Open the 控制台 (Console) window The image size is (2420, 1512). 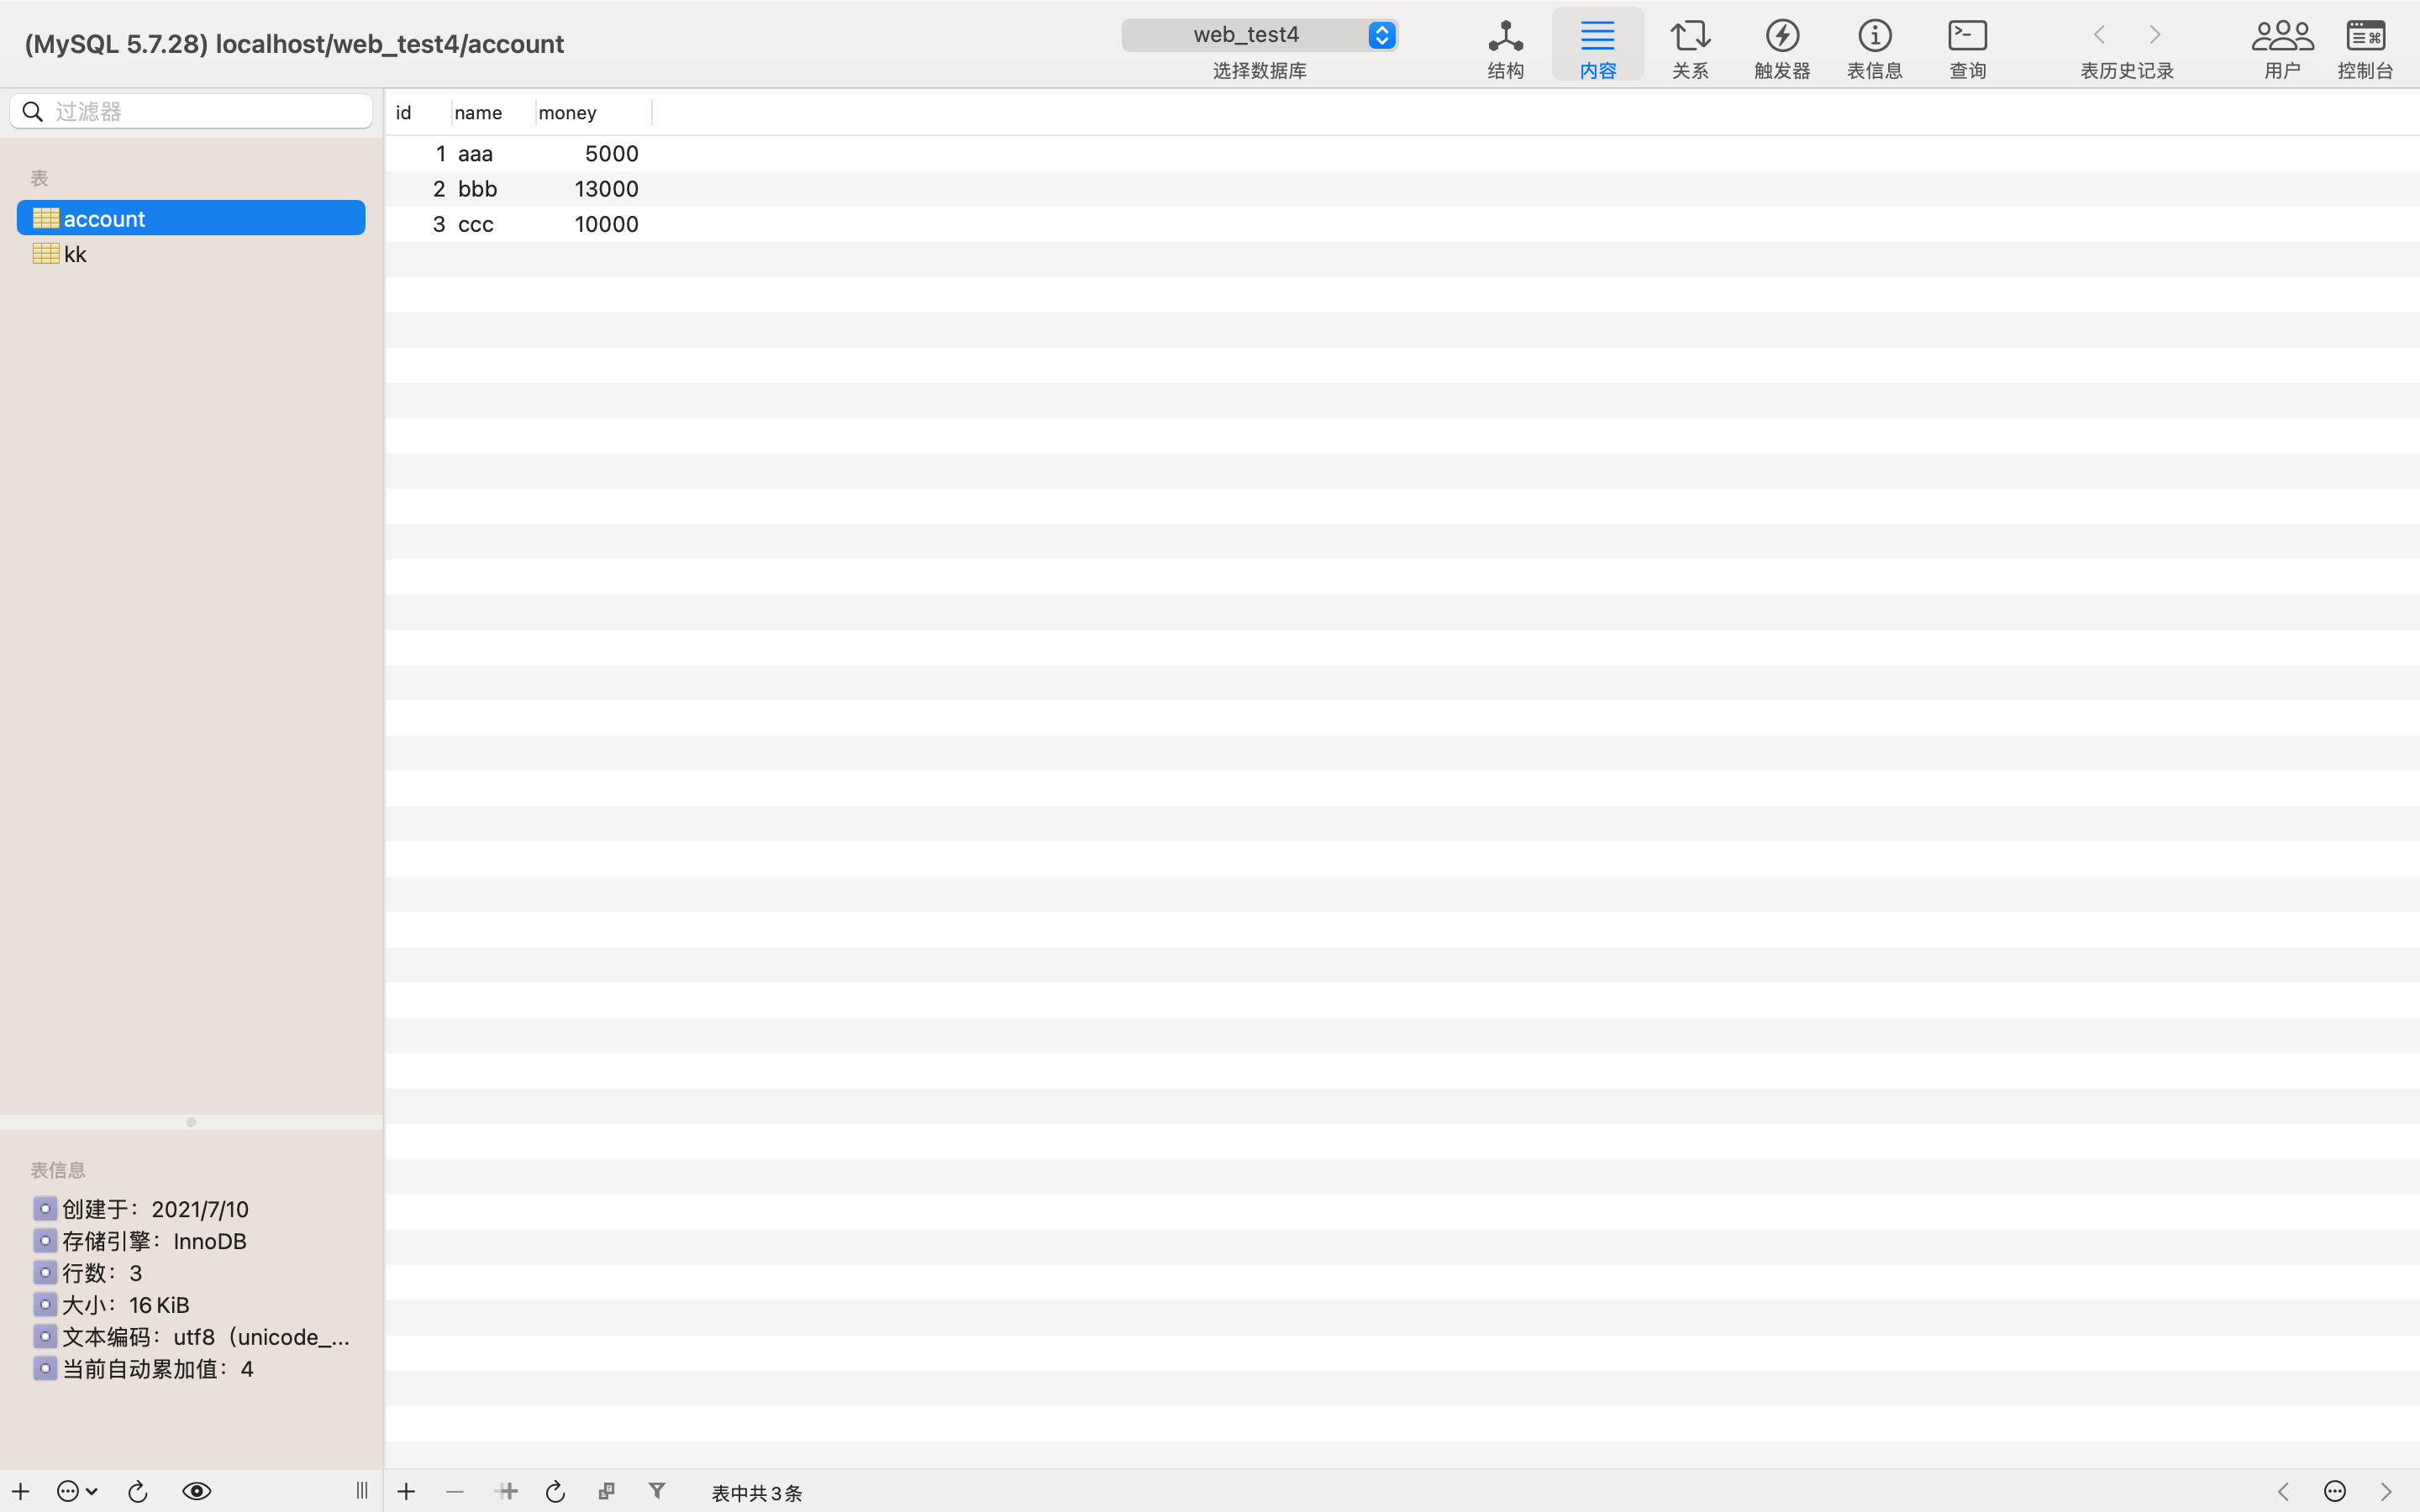coord(2365,47)
